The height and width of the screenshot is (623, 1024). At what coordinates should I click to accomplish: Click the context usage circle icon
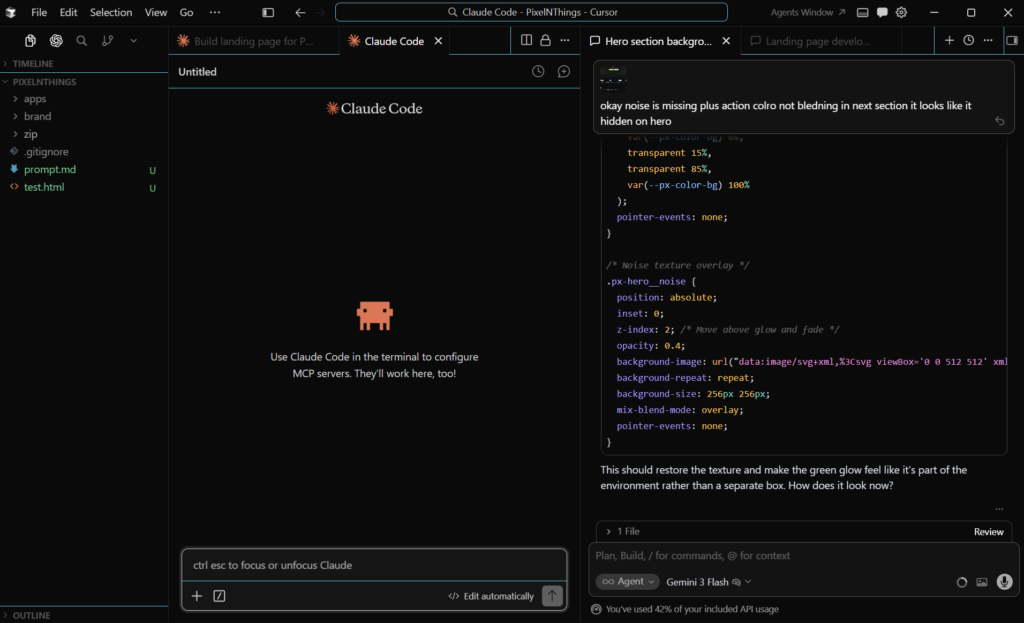tap(961, 582)
